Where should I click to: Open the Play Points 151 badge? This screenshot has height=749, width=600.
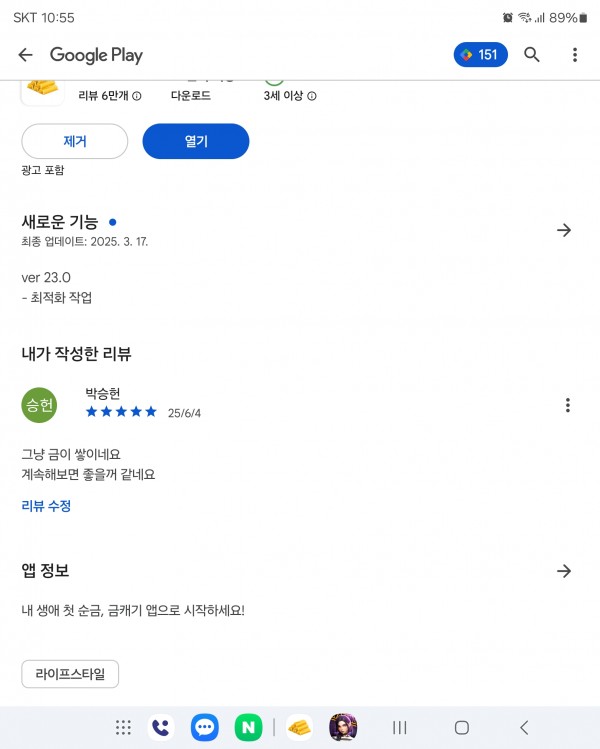pos(480,54)
